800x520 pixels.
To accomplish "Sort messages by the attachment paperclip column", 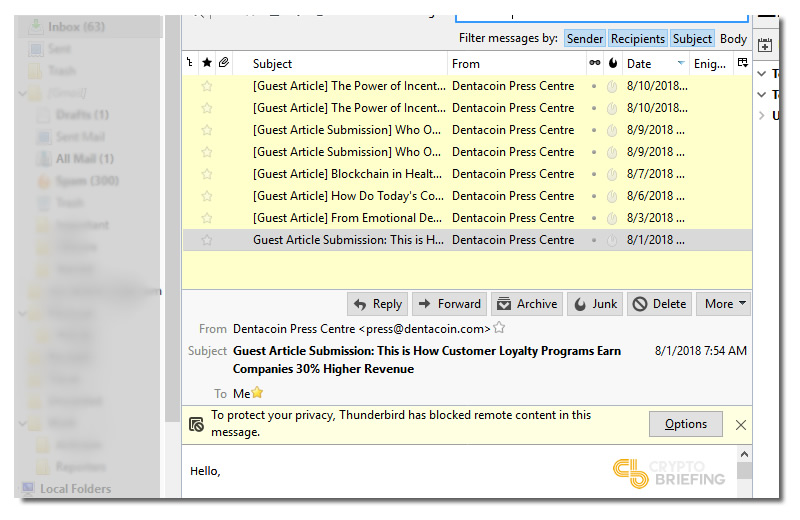I will point(223,63).
